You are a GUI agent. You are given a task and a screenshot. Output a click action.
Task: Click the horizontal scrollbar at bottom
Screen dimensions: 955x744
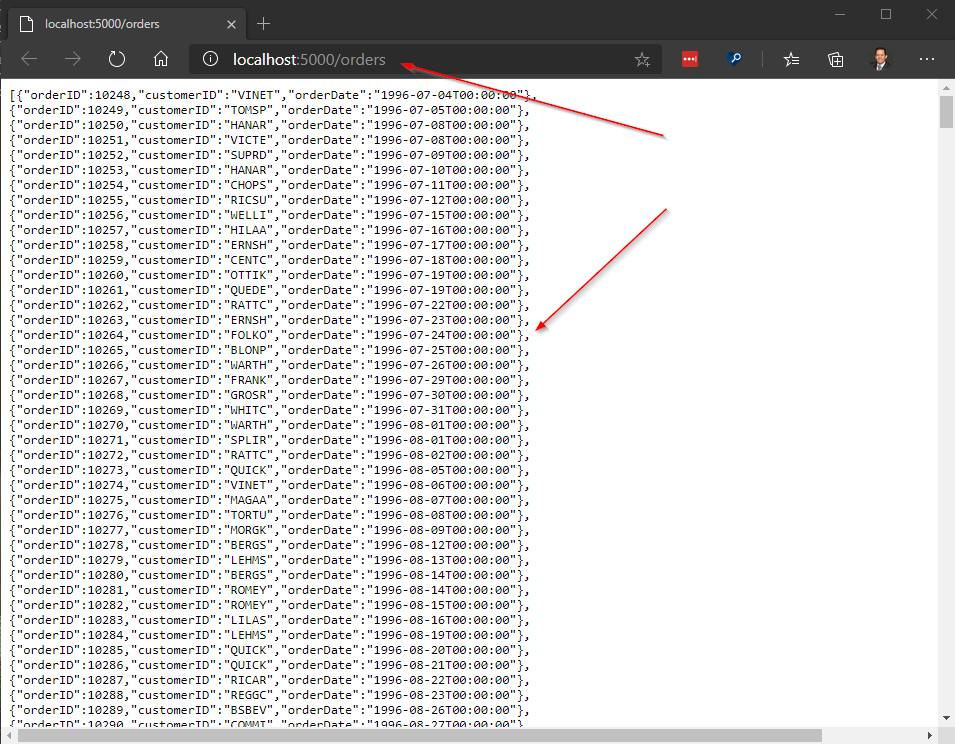click(420, 735)
